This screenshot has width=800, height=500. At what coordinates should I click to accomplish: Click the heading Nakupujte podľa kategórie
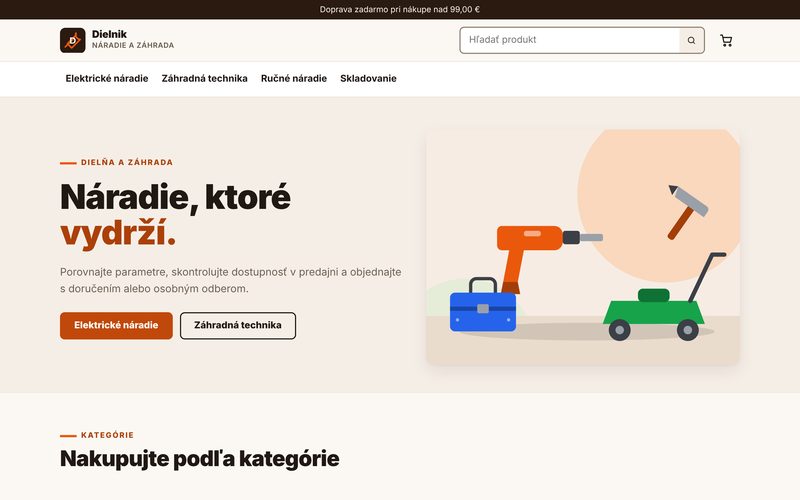[199, 458]
